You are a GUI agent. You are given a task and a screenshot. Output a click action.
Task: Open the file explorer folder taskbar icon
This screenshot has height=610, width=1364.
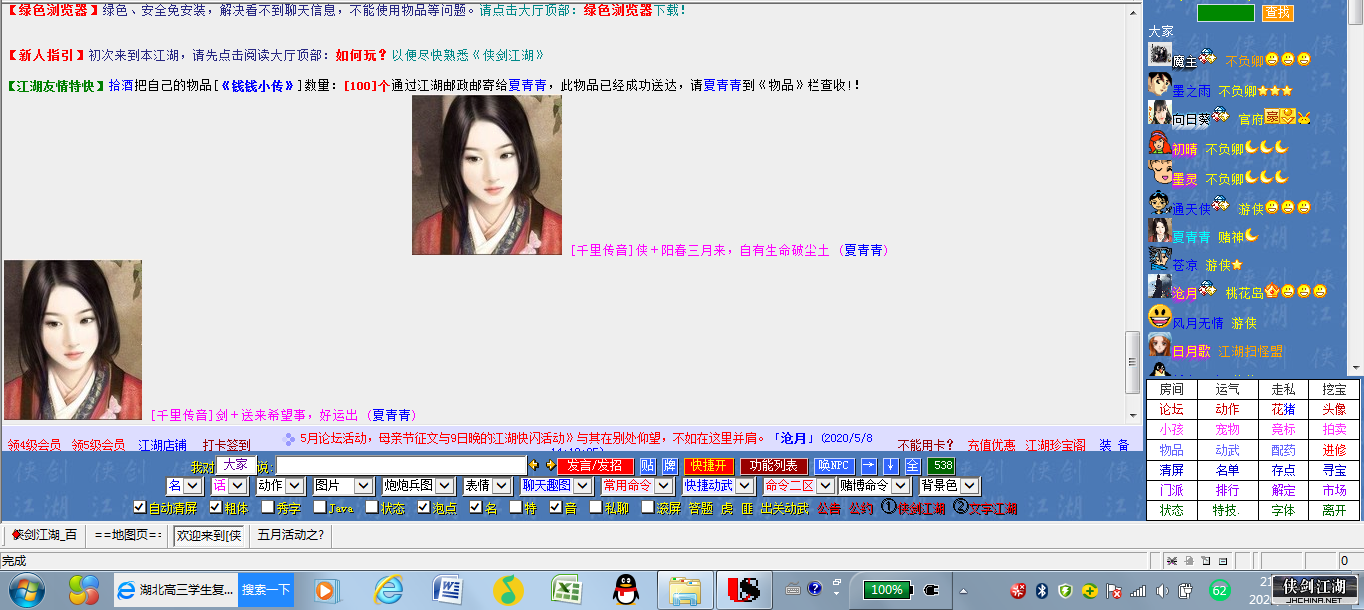click(x=684, y=590)
